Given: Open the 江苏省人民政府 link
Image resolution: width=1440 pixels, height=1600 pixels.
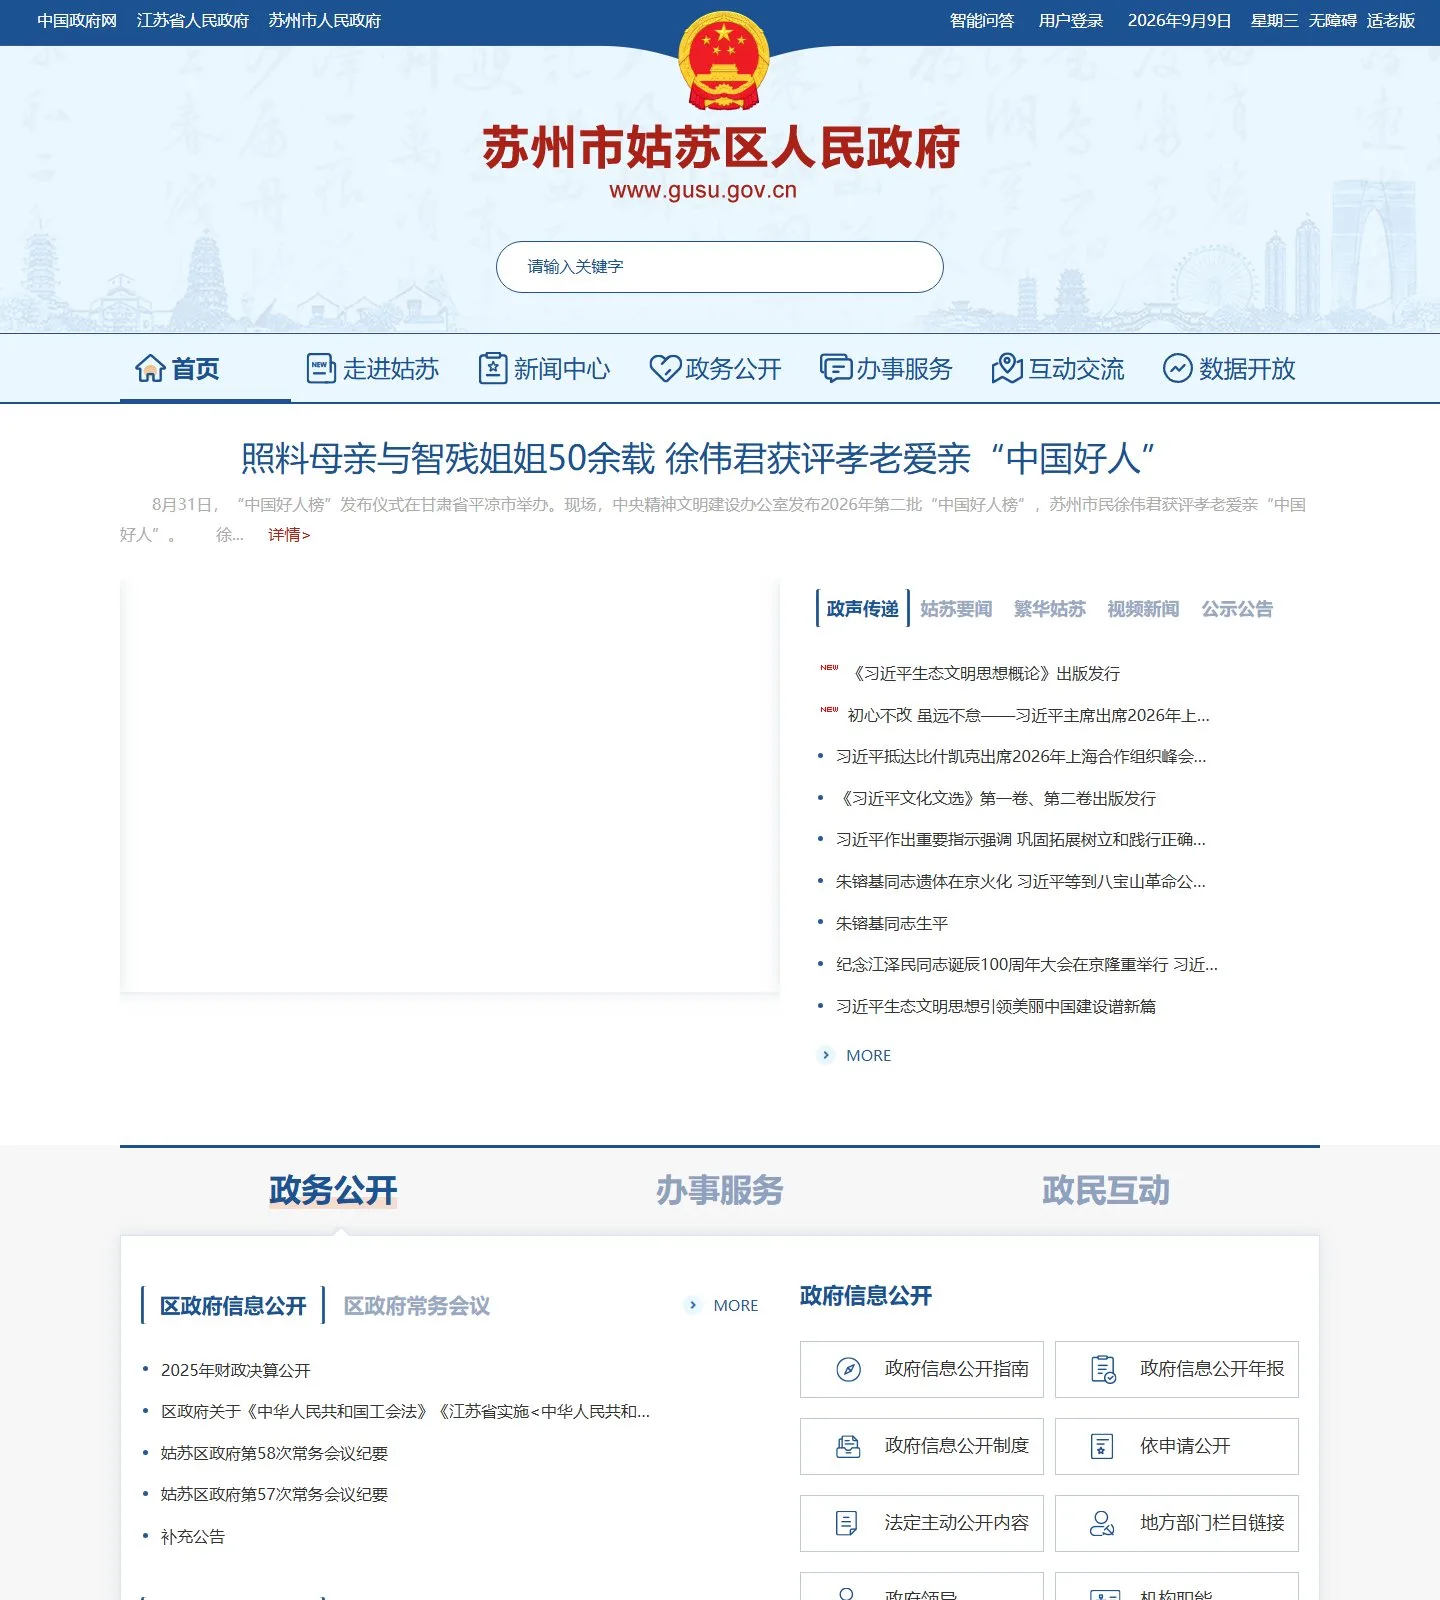Looking at the screenshot, I should coord(193,21).
